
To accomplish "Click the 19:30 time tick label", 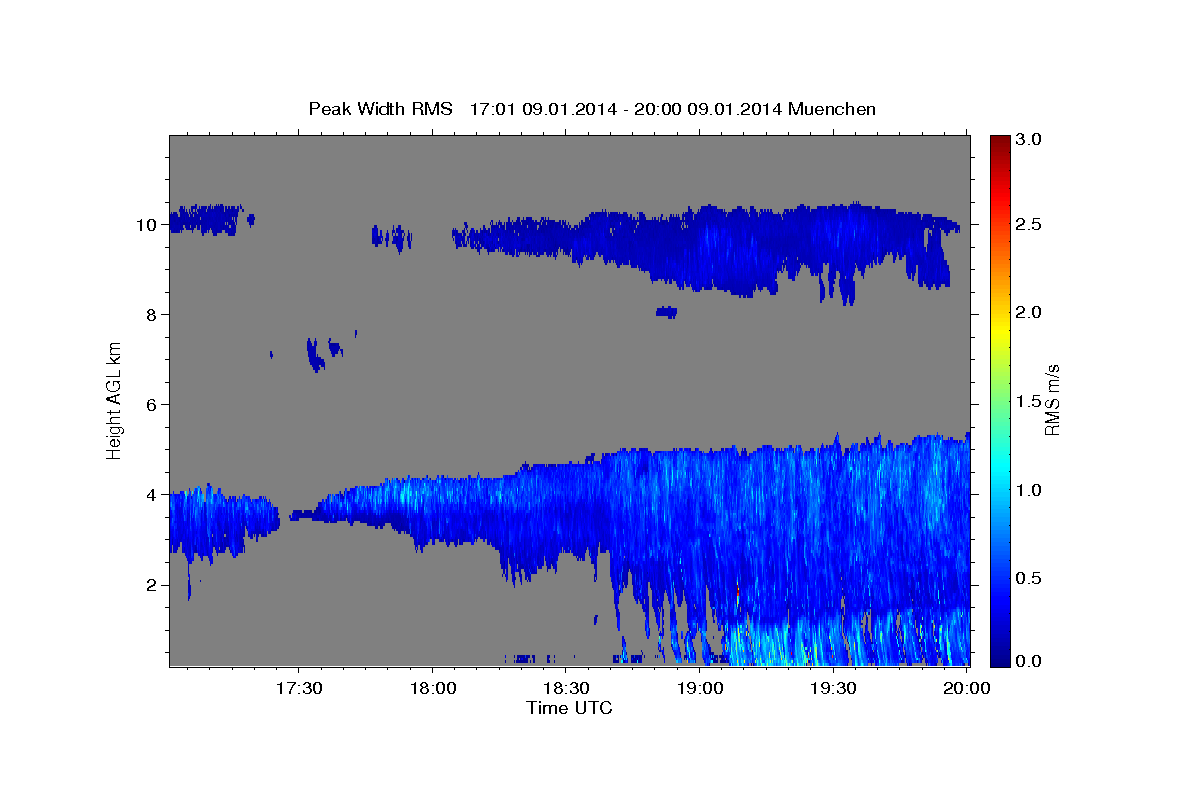I will 832,688.
